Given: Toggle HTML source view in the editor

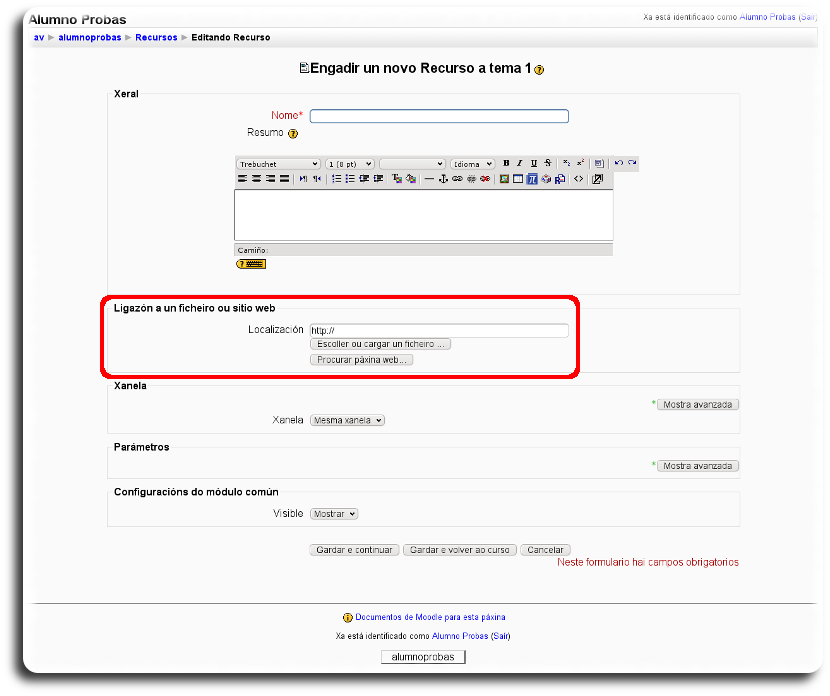Looking at the screenshot, I should point(577,179).
